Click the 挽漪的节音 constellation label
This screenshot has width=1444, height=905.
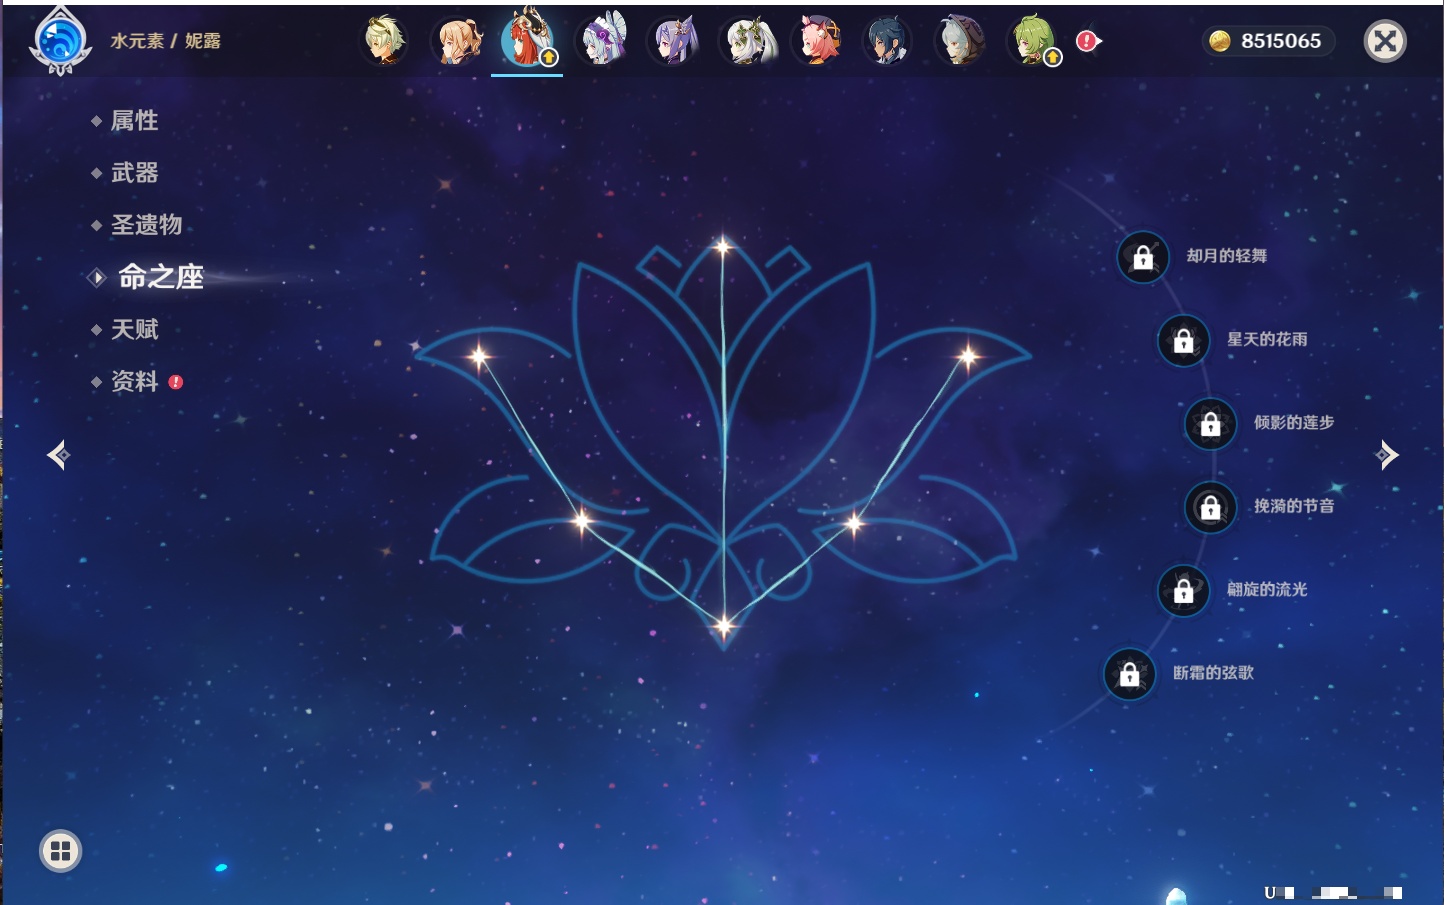click(1294, 506)
